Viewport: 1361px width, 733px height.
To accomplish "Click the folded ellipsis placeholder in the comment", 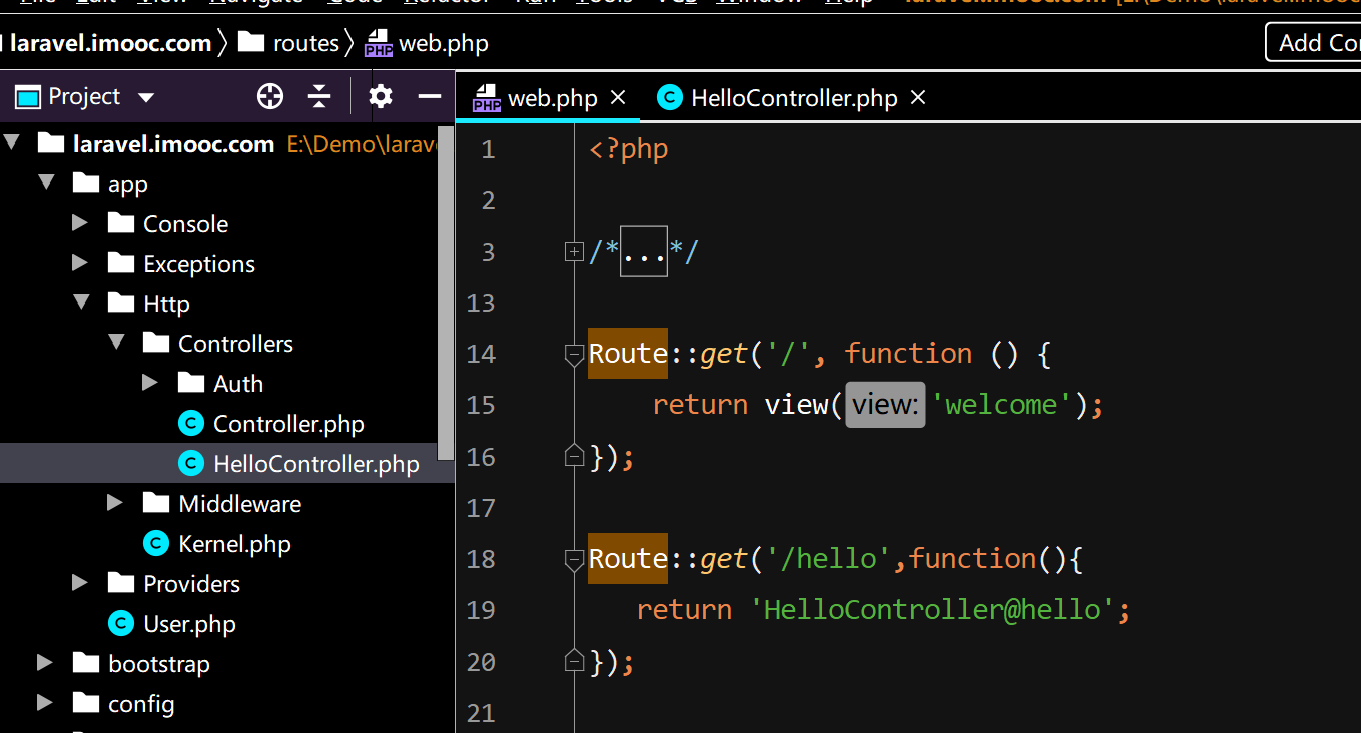I will coord(644,252).
